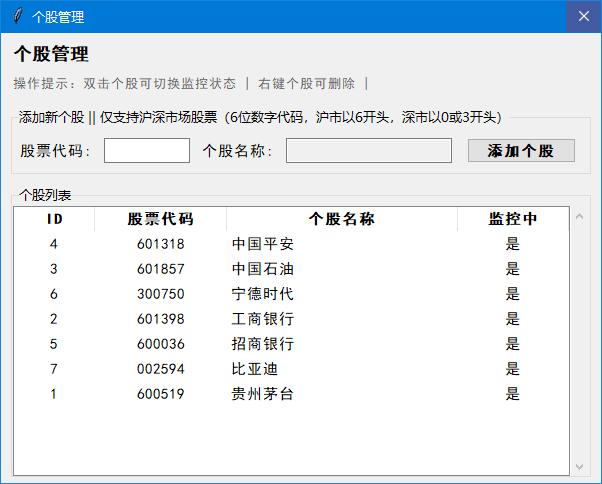Screen dimensions: 602x484
Task: Select the 中国石油 stock row
Action: pos(263,269)
